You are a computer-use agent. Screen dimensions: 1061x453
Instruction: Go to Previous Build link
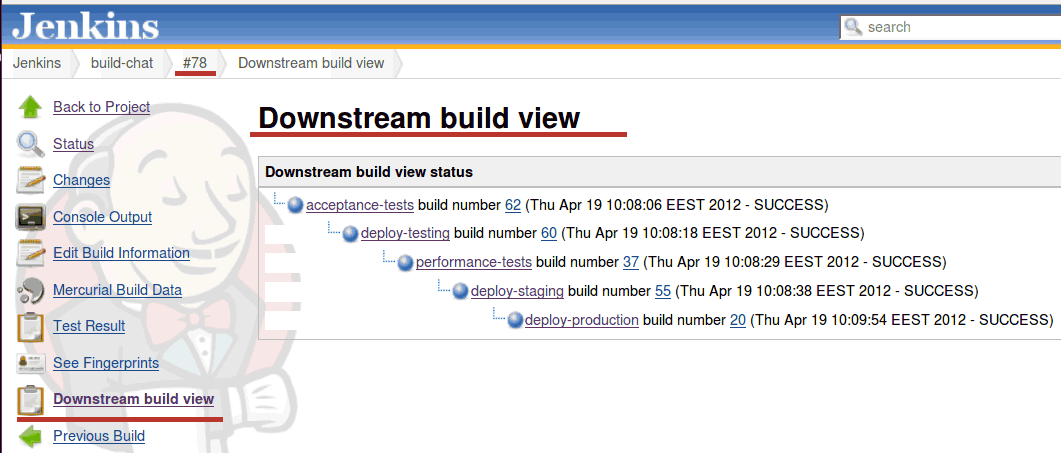(99, 436)
